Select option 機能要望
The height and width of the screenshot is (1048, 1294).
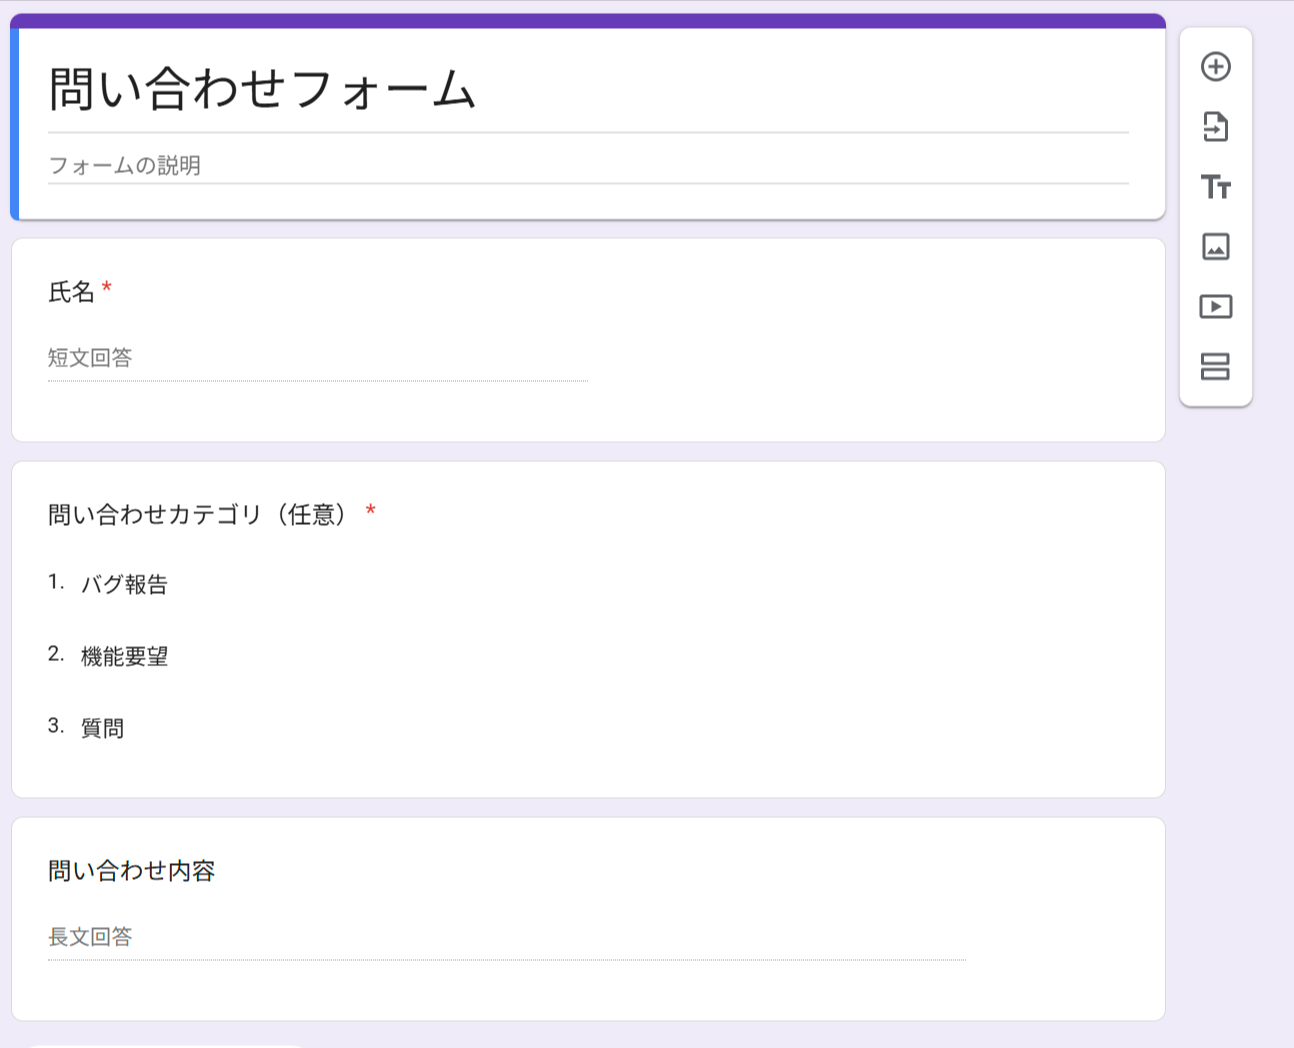point(125,656)
